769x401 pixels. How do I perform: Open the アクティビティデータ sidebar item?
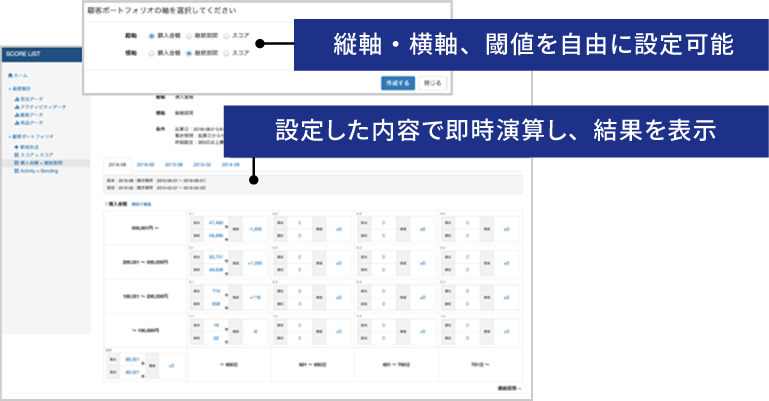pyautogui.click(x=38, y=106)
